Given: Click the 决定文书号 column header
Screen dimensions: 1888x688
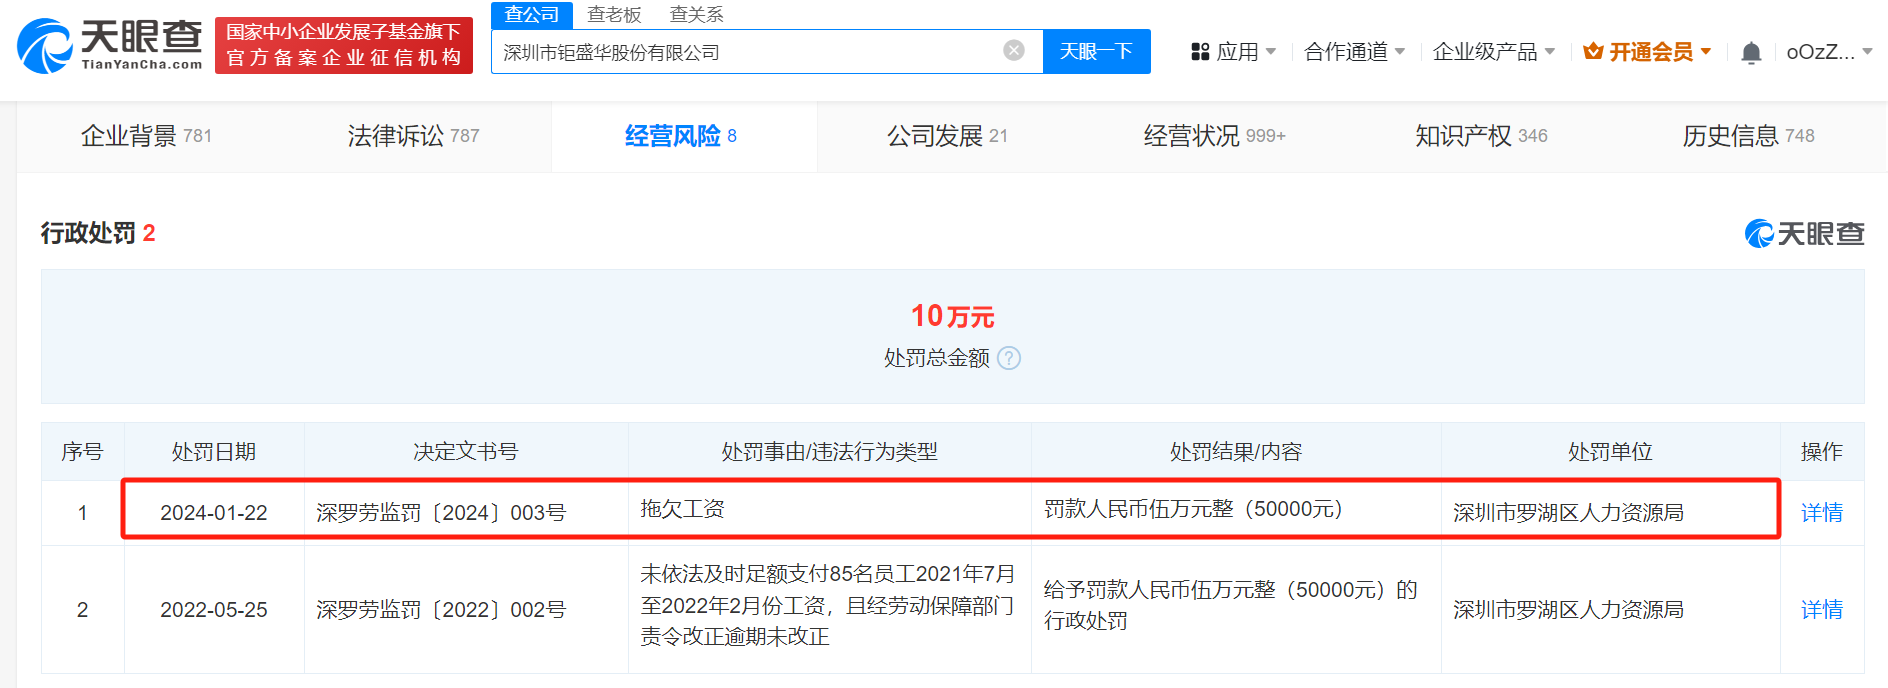Looking at the screenshot, I should [x=466, y=452].
